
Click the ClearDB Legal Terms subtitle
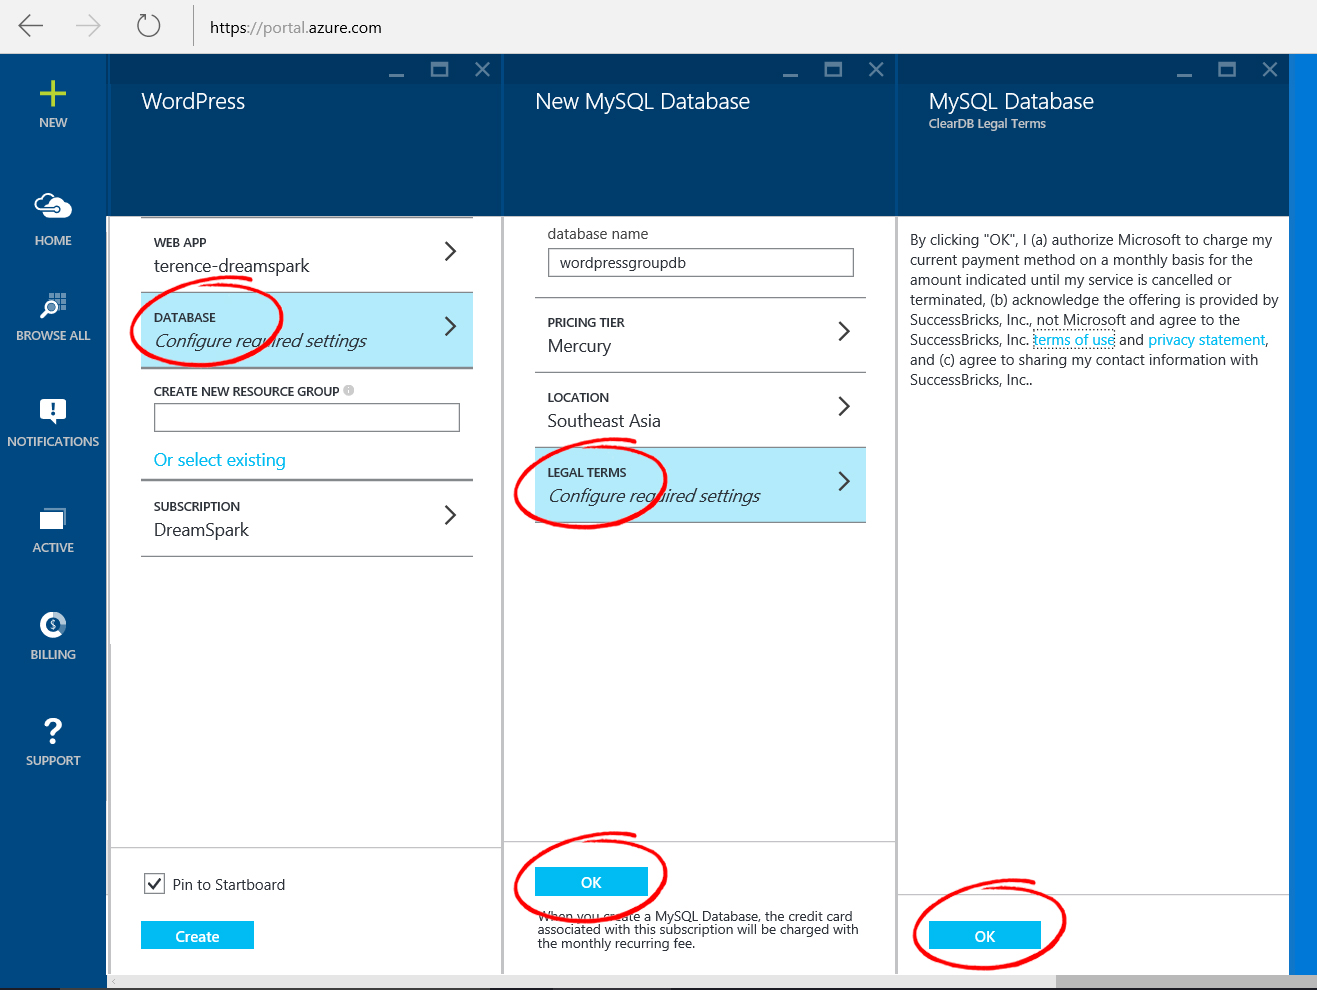987,124
